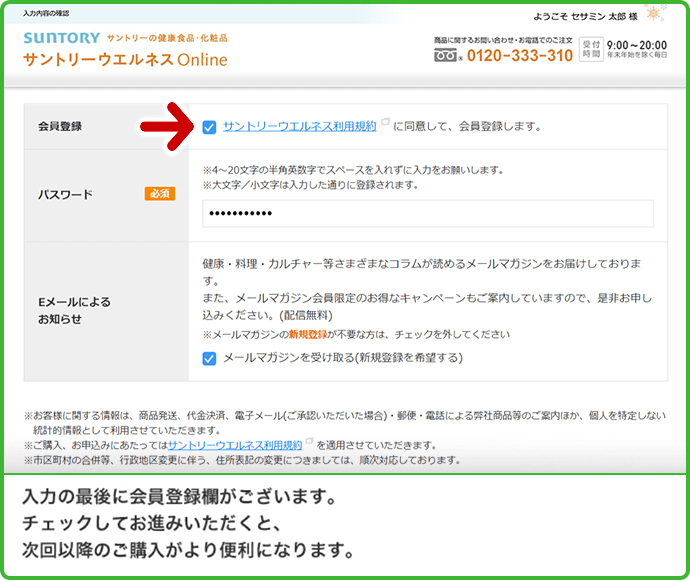Click the 入力内容の確認 heading text
This screenshot has width=690, height=580.
pos(46,13)
